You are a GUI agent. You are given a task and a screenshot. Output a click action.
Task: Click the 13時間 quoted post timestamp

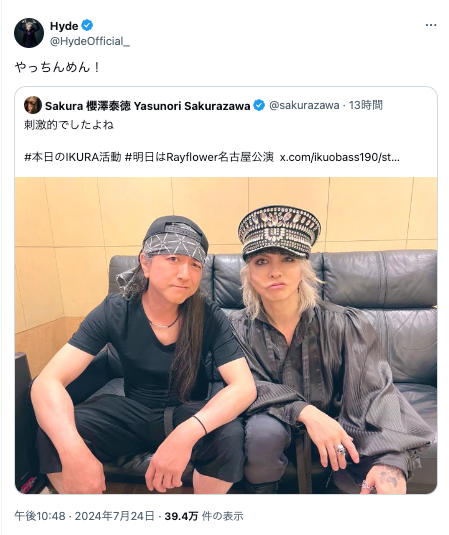[x=365, y=105]
